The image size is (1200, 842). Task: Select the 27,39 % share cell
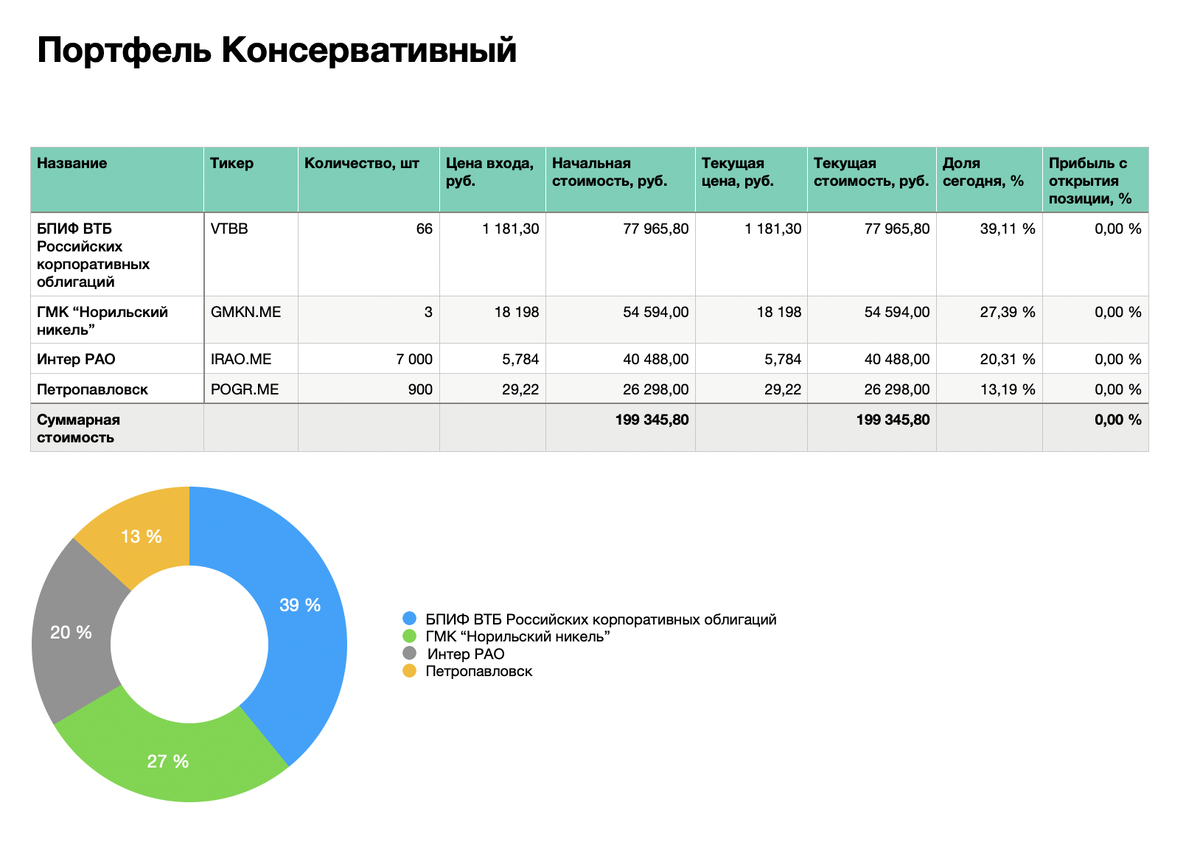[990, 320]
